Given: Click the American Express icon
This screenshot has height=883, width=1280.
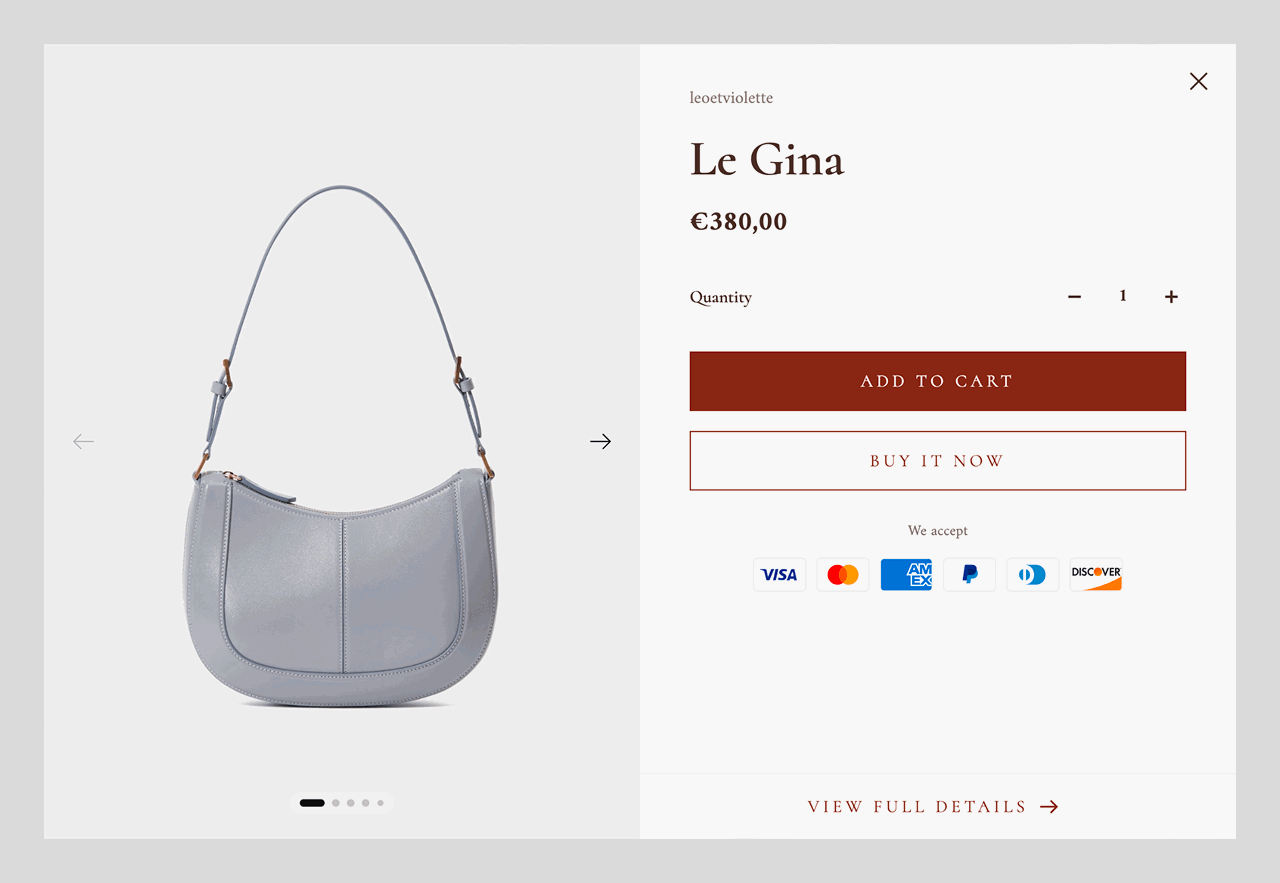Looking at the screenshot, I should pos(906,575).
